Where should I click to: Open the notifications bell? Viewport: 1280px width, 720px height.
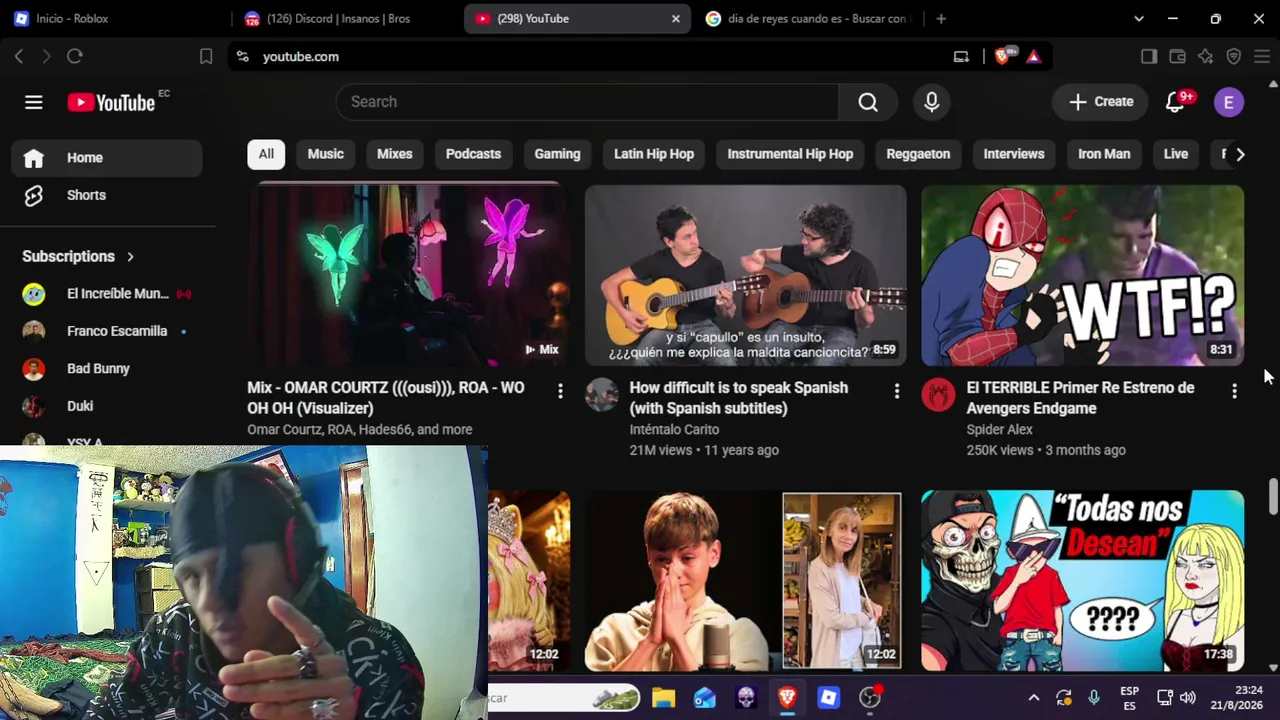click(x=1176, y=102)
